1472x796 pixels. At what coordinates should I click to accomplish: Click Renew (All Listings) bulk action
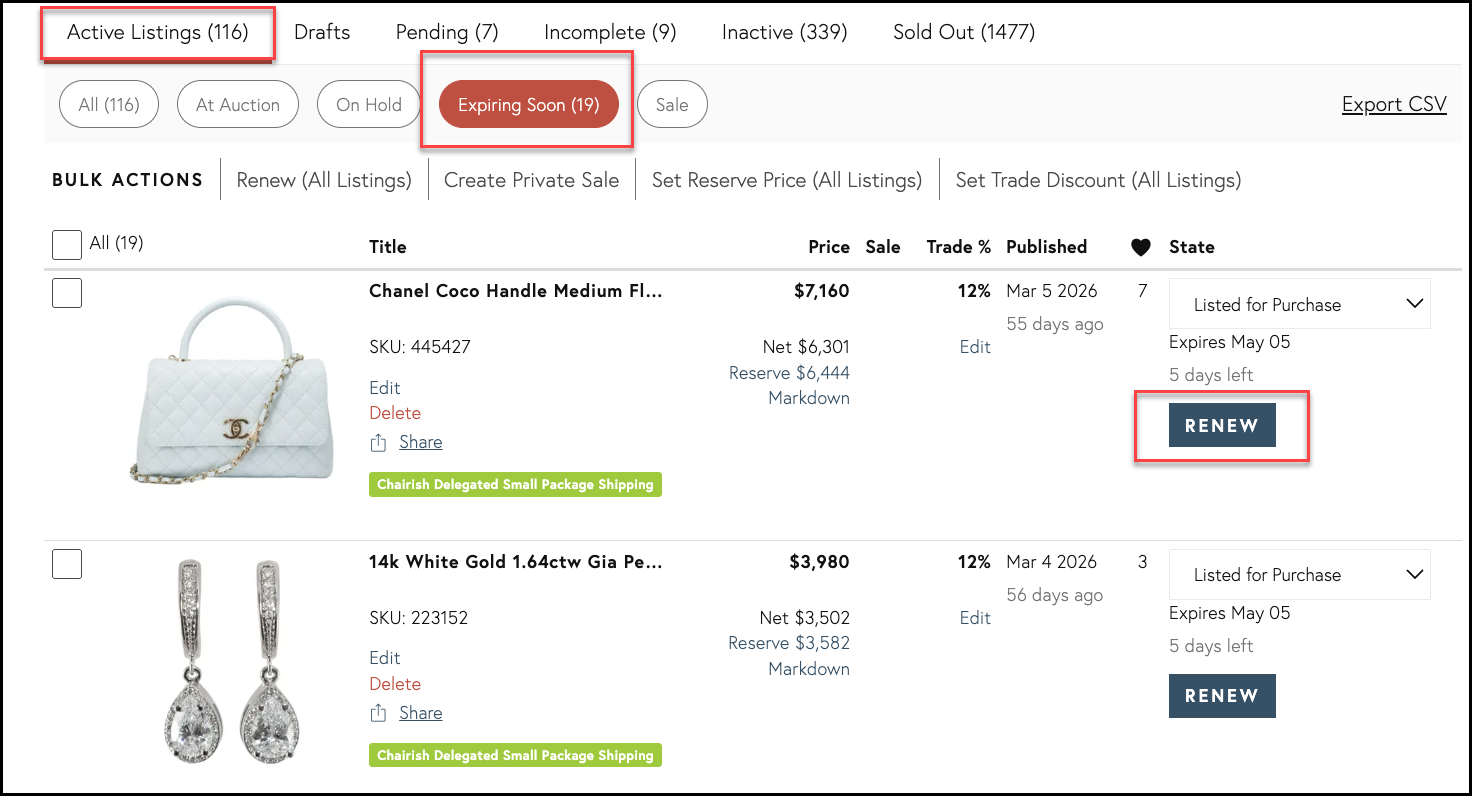coord(324,180)
